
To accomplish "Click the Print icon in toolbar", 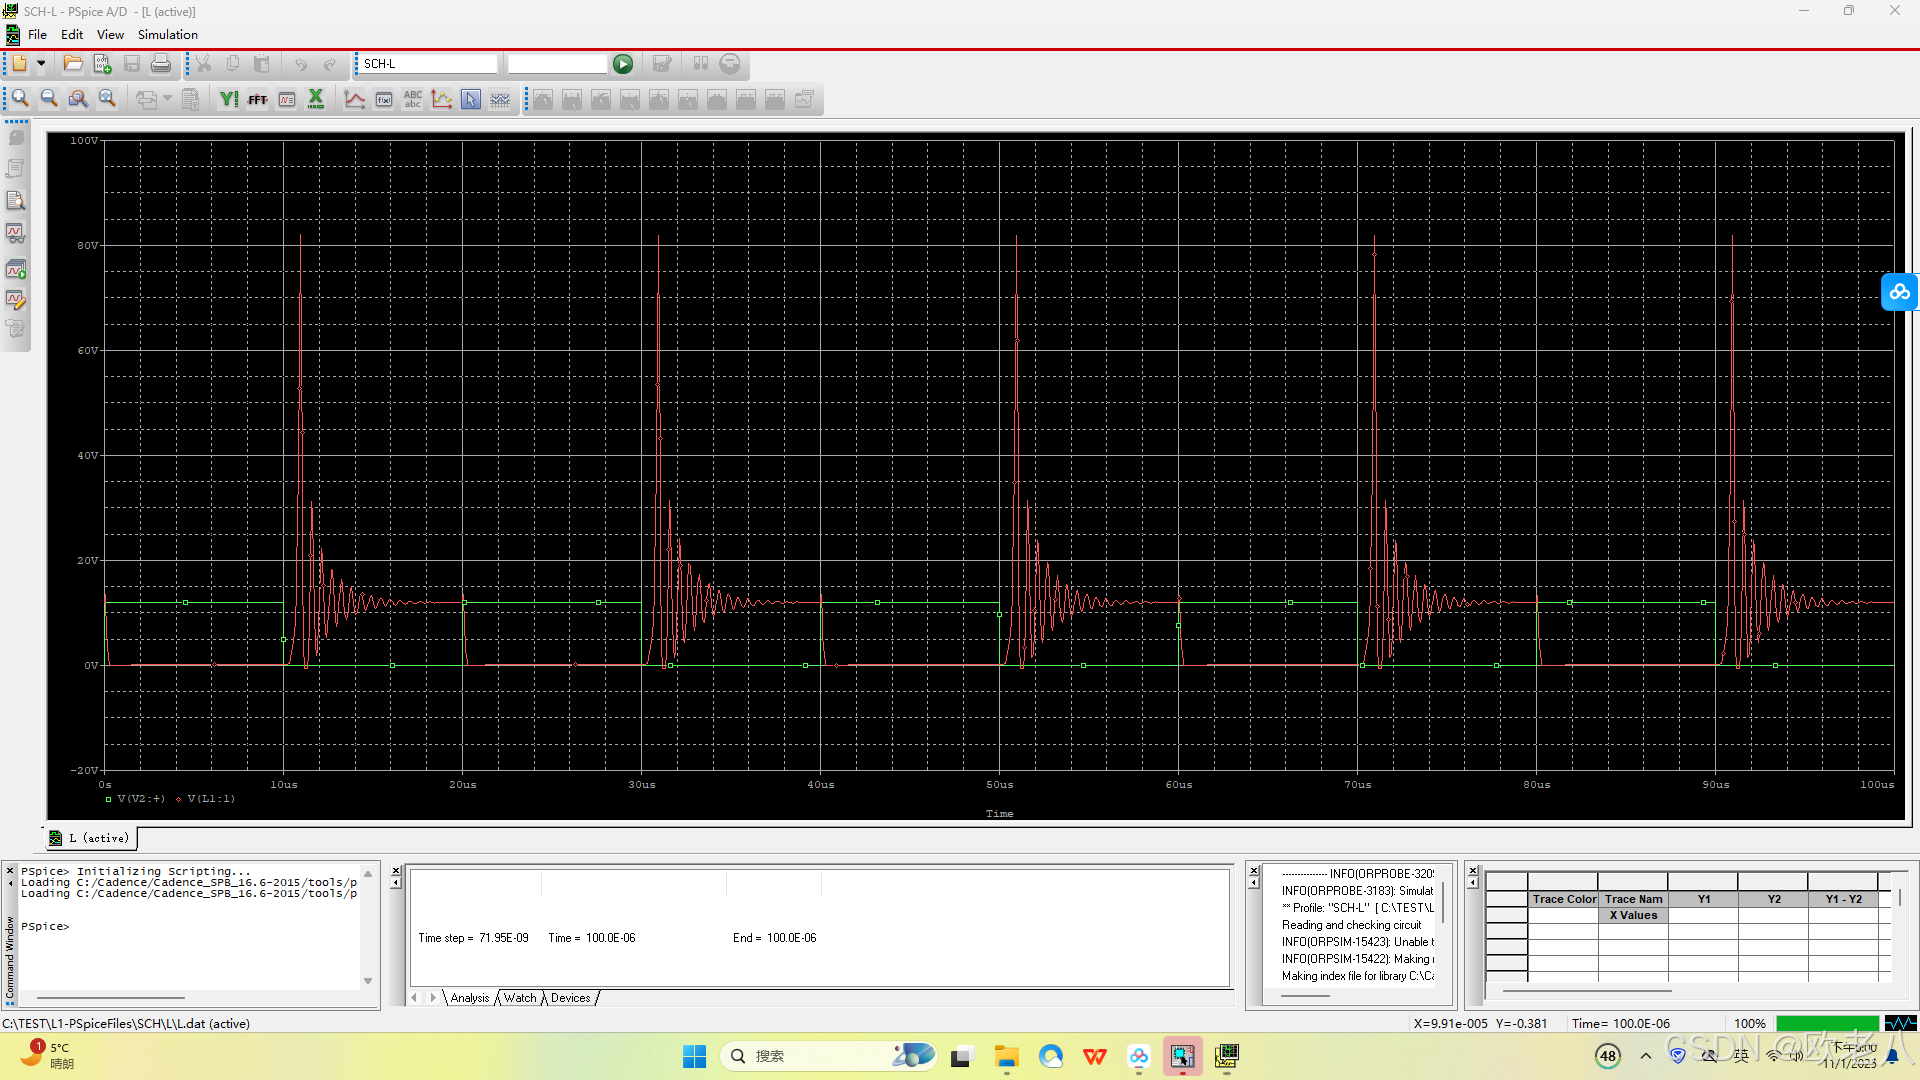I will (161, 64).
